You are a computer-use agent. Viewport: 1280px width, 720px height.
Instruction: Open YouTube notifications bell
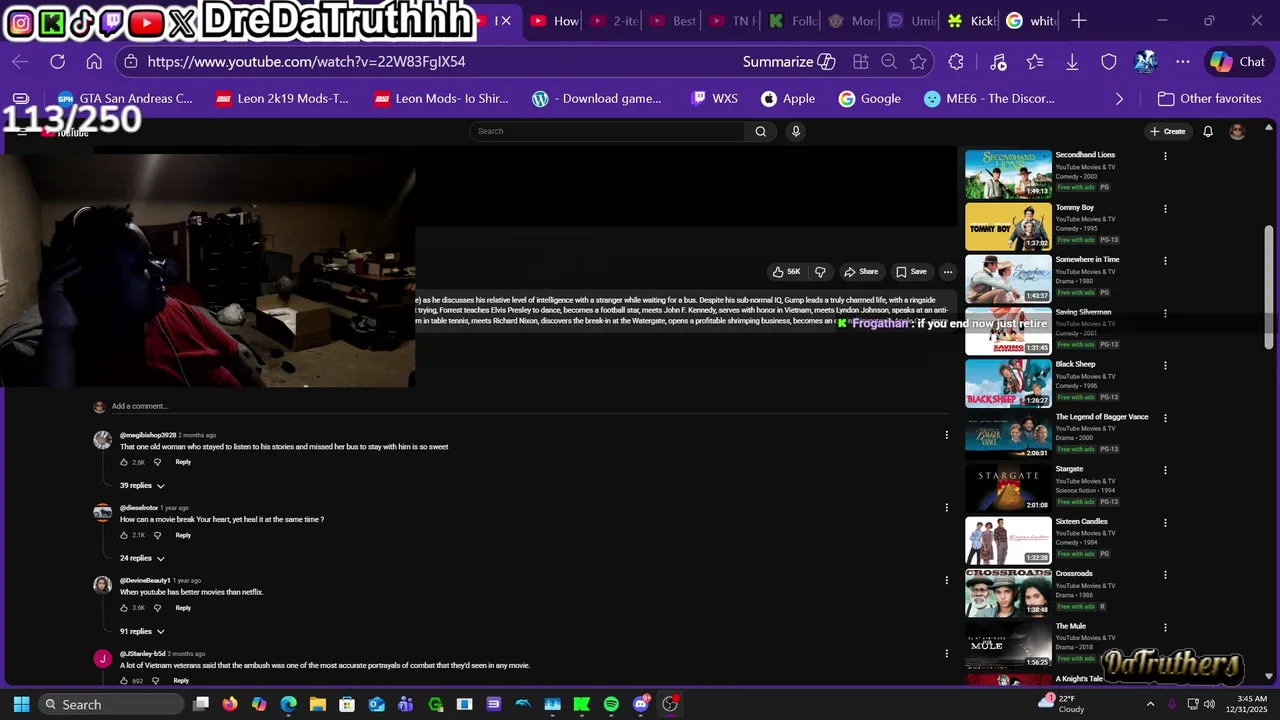[x=1208, y=131]
